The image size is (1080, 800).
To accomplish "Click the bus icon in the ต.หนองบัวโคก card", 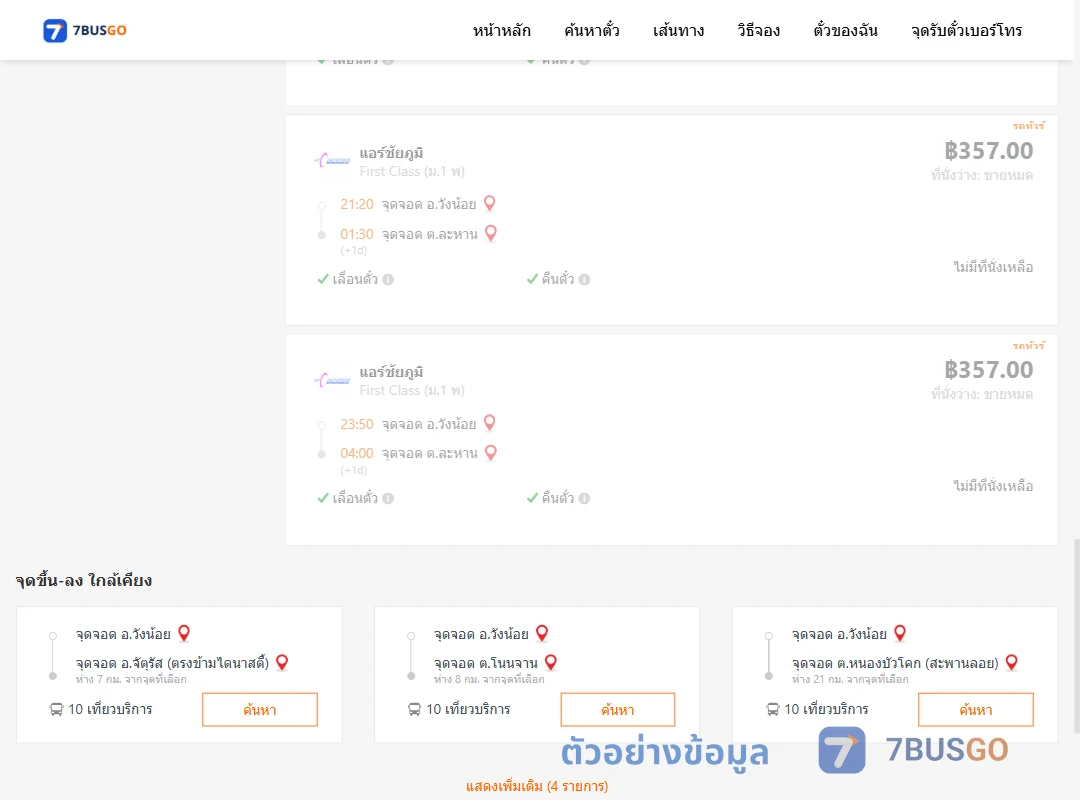I will (773, 709).
